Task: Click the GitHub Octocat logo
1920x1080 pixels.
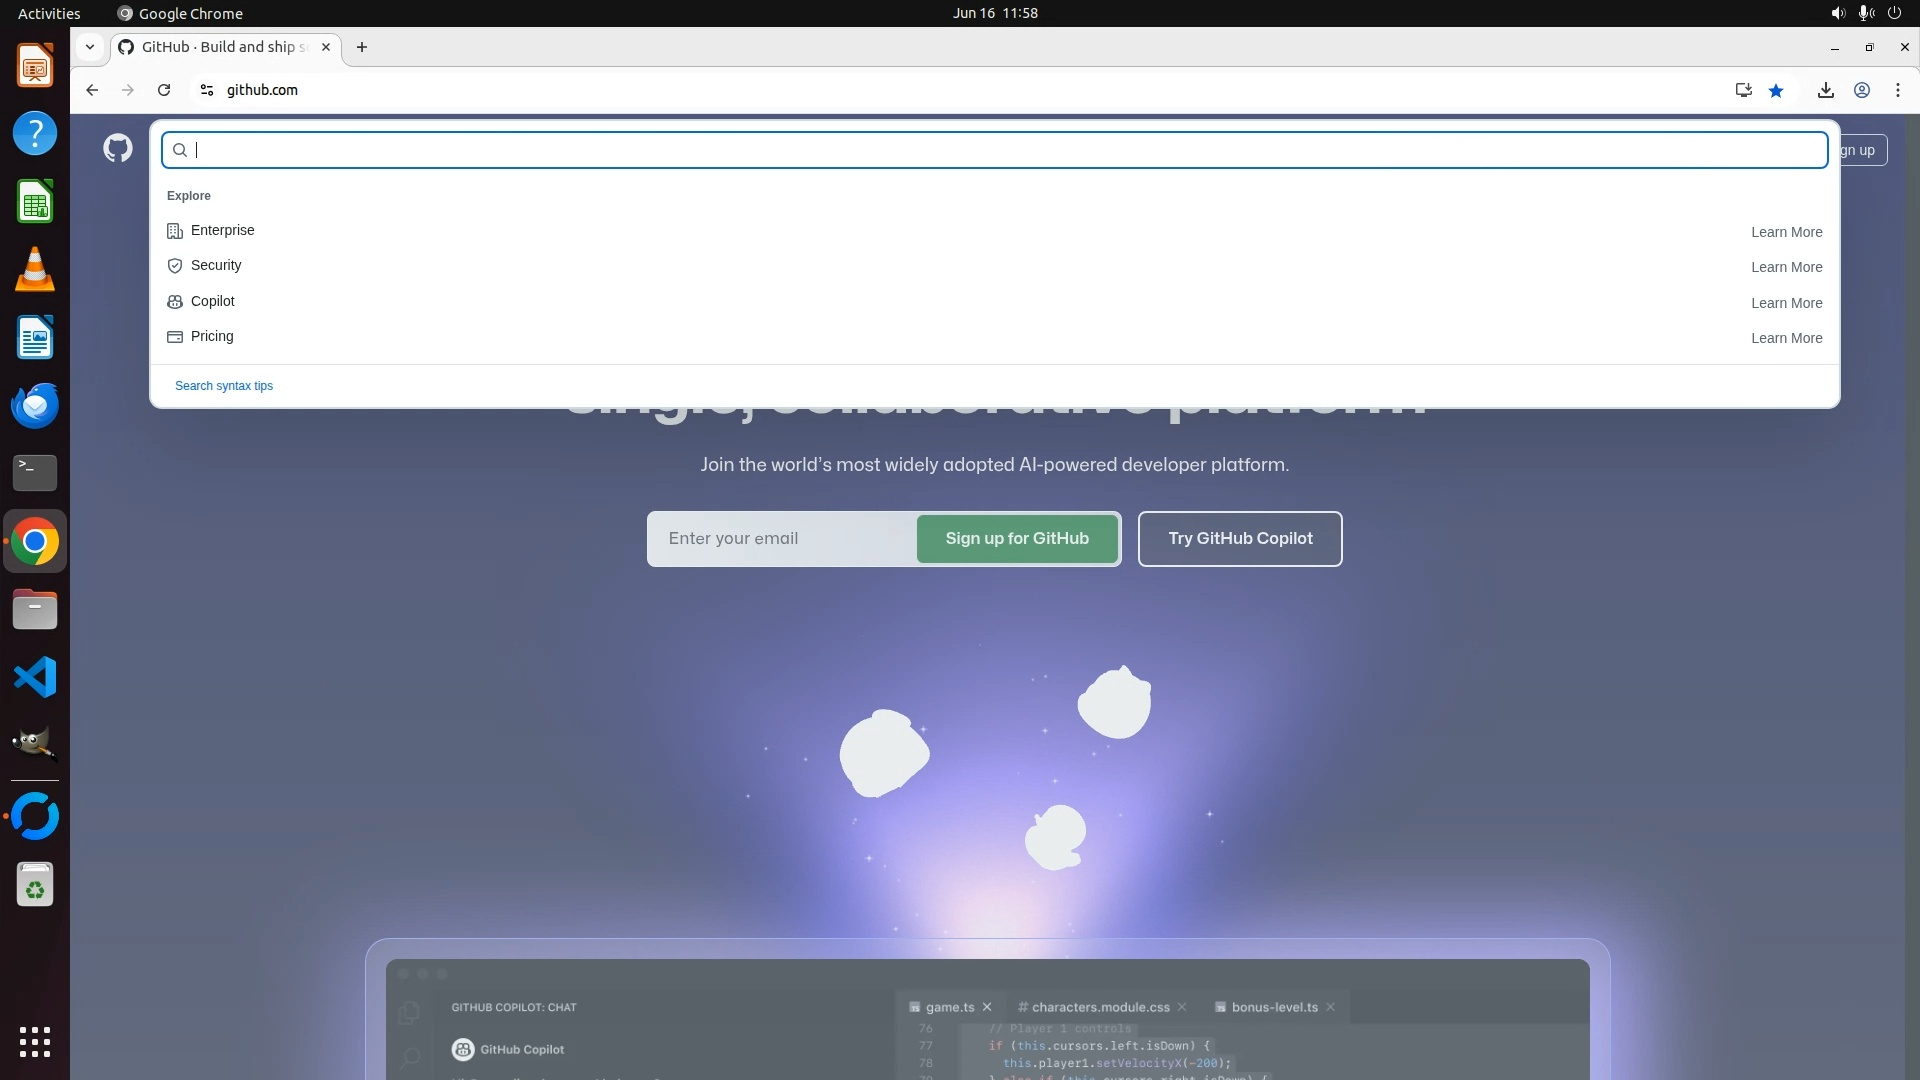Action: [118, 149]
